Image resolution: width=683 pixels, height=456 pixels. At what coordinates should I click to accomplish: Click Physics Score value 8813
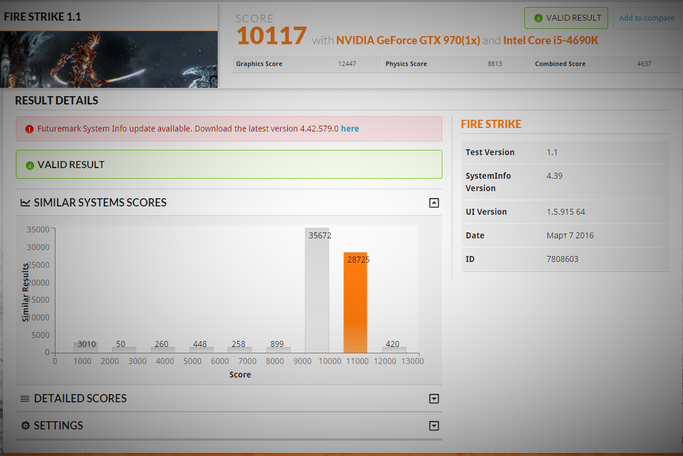(x=495, y=64)
